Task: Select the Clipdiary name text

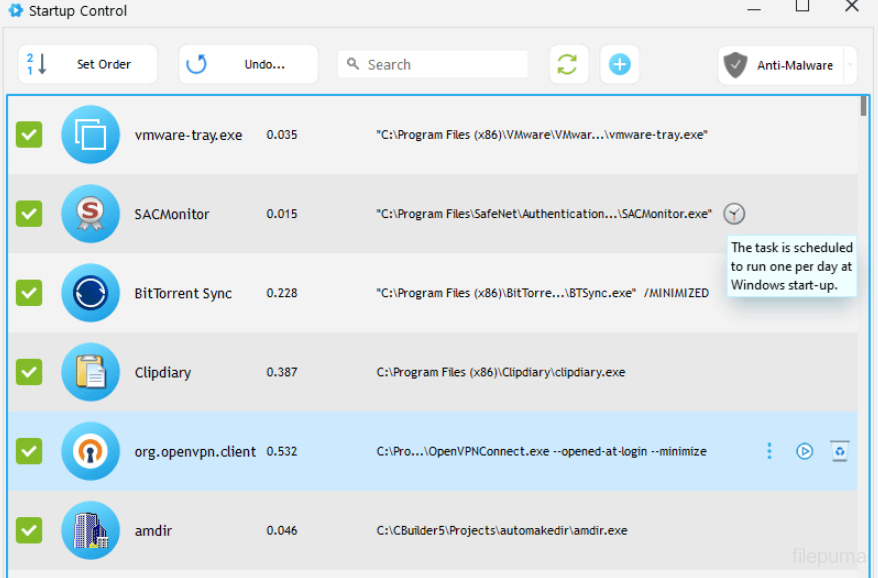Action: coord(163,372)
